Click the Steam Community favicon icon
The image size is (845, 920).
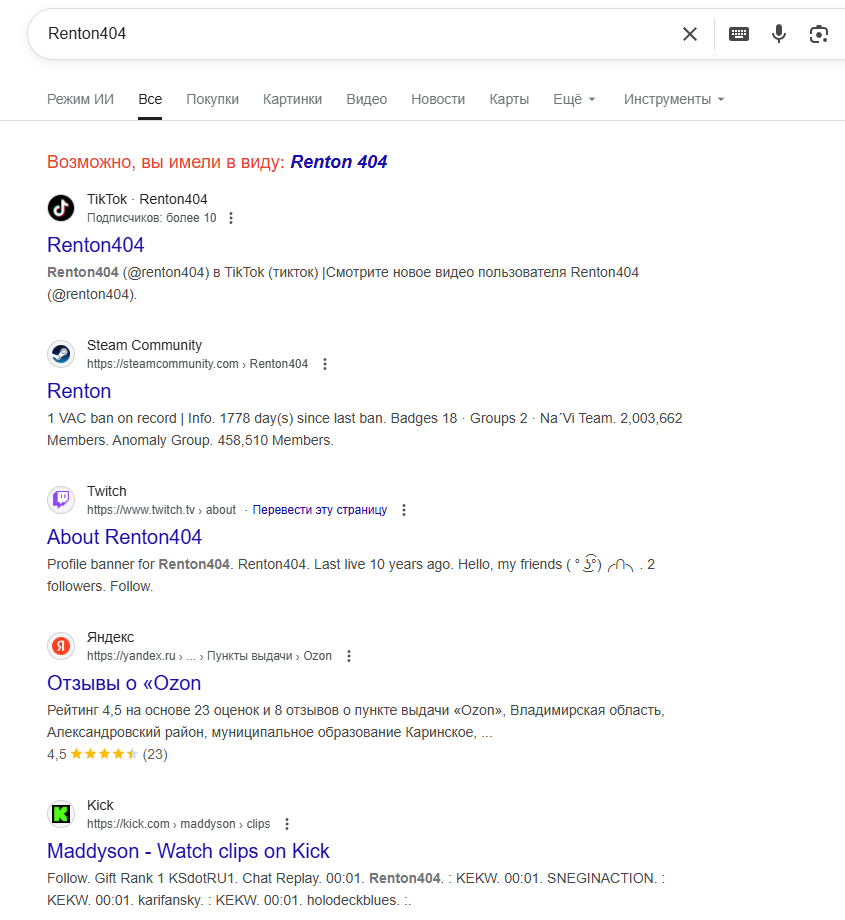pos(61,354)
